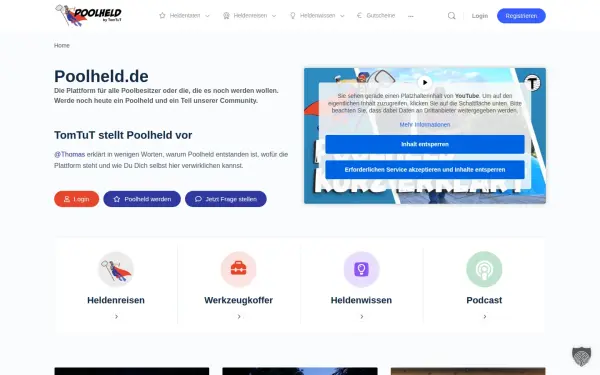Open the Heldenreisen menu item
600x375 pixels.
[x=250, y=16]
